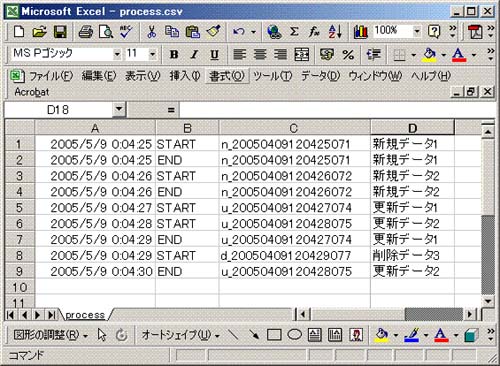Viewport: 500px width, 366px height.
Task: Toggle underline formatting
Action: [x=215, y=54]
